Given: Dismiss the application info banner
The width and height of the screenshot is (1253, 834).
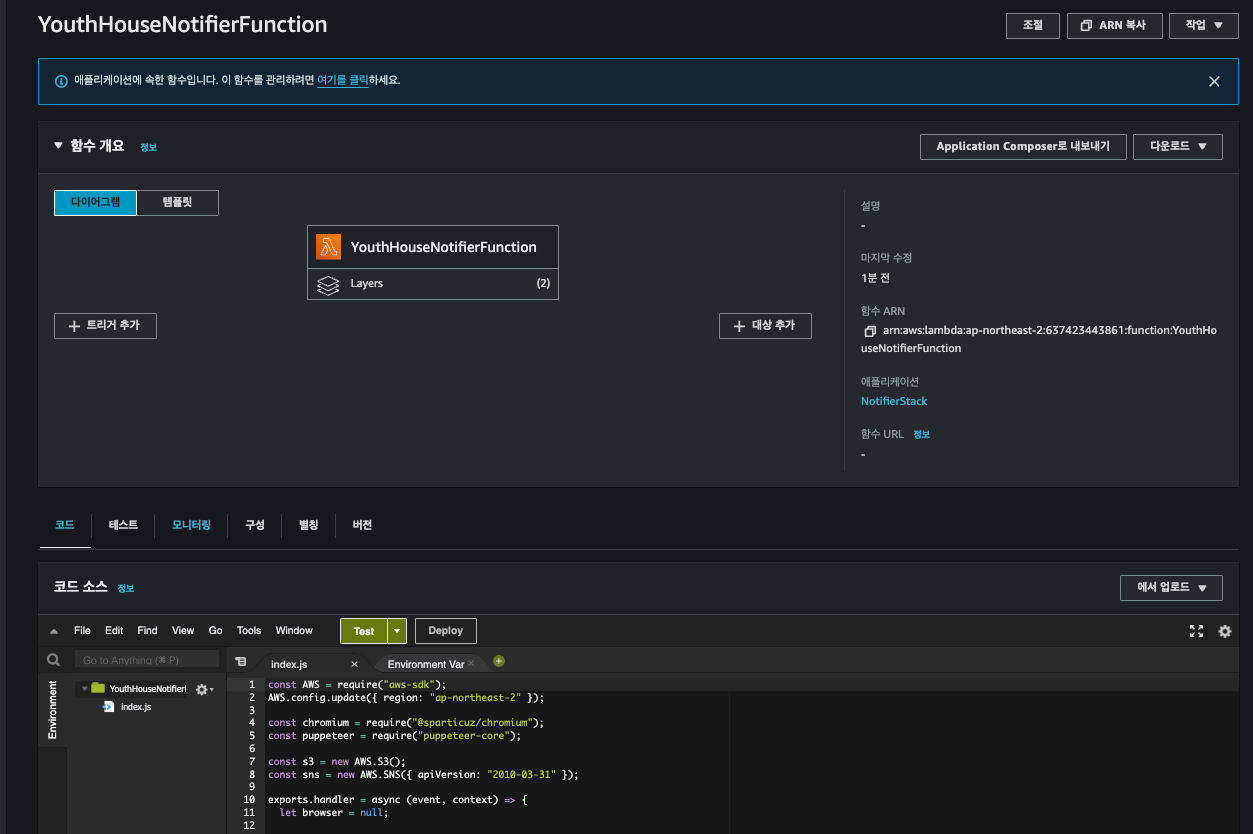Looking at the screenshot, I should [x=1214, y=81].
